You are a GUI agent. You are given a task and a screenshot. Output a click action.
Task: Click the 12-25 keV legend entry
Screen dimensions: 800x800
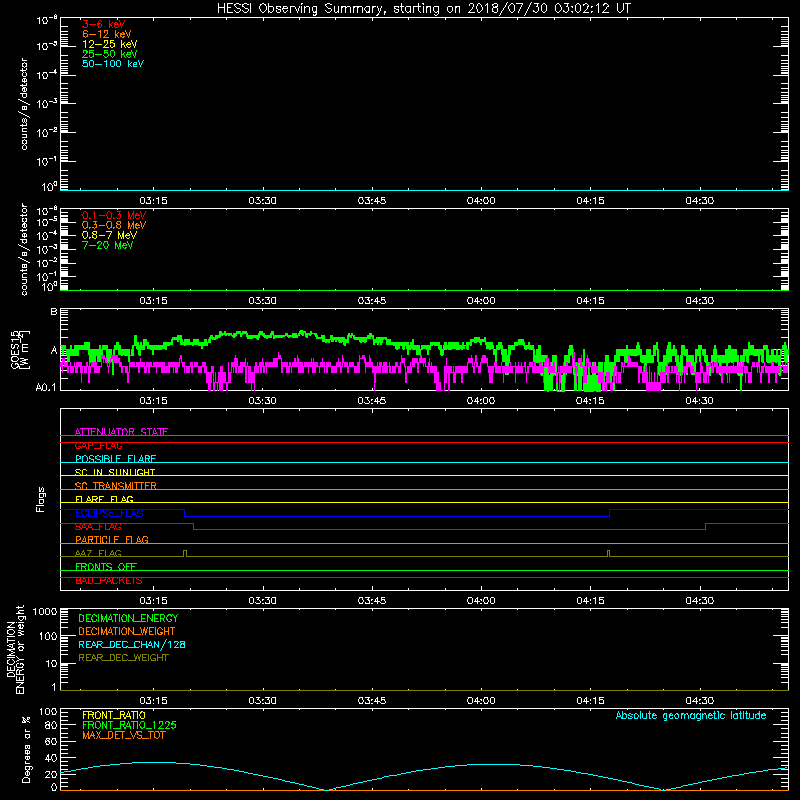[110, 44]
